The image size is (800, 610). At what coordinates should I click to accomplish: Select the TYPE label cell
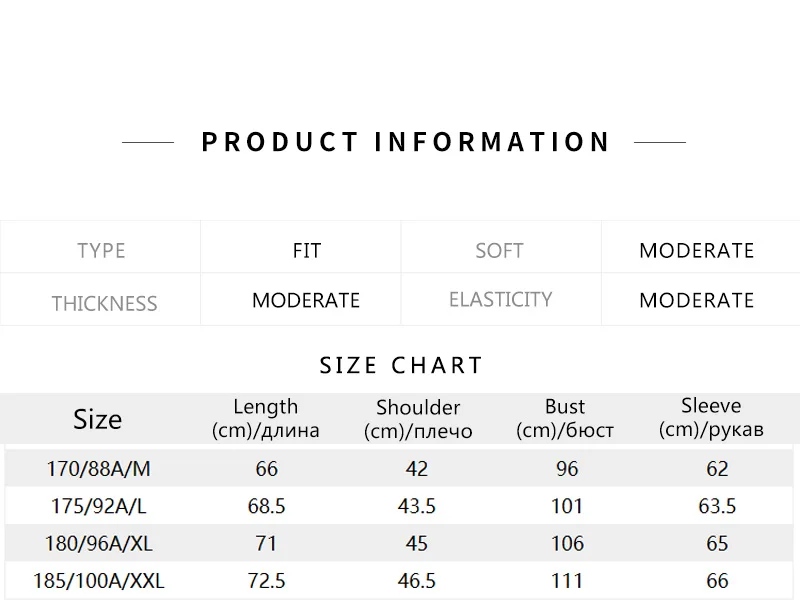[x=101, y=250]
